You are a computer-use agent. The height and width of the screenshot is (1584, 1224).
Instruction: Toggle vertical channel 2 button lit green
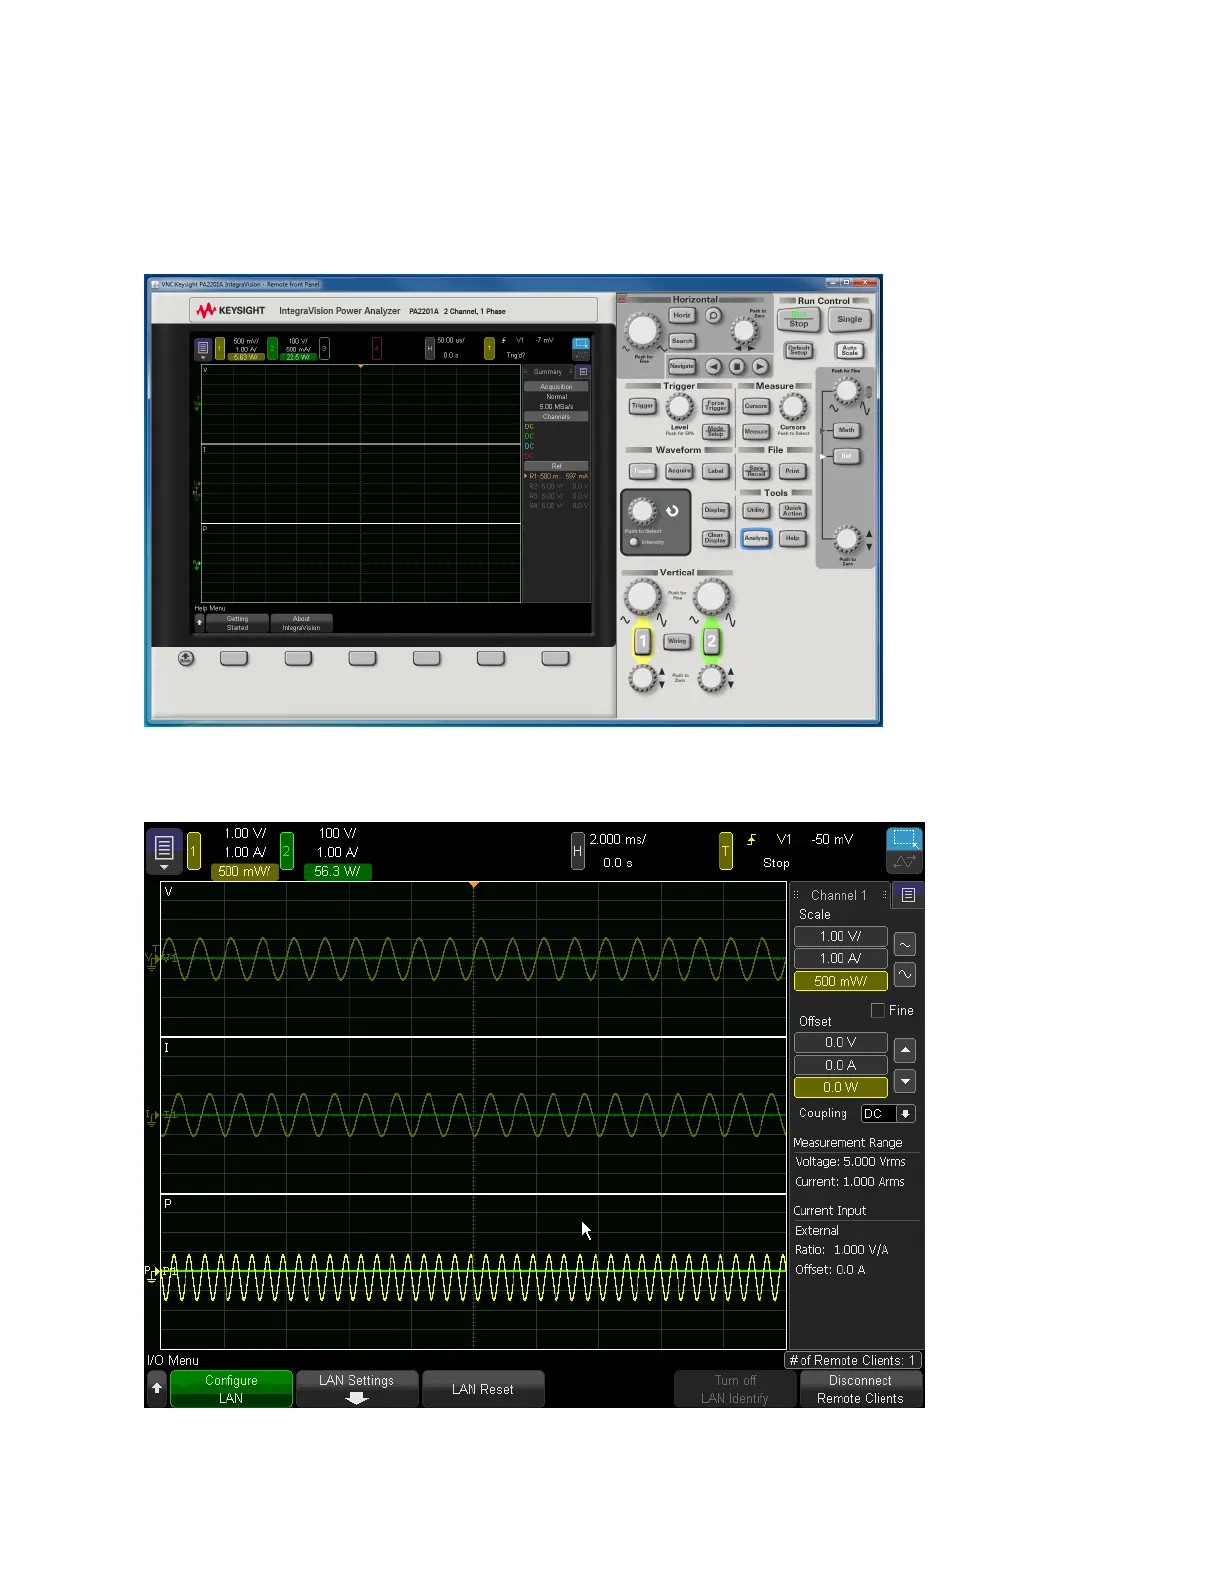(711, 641)
